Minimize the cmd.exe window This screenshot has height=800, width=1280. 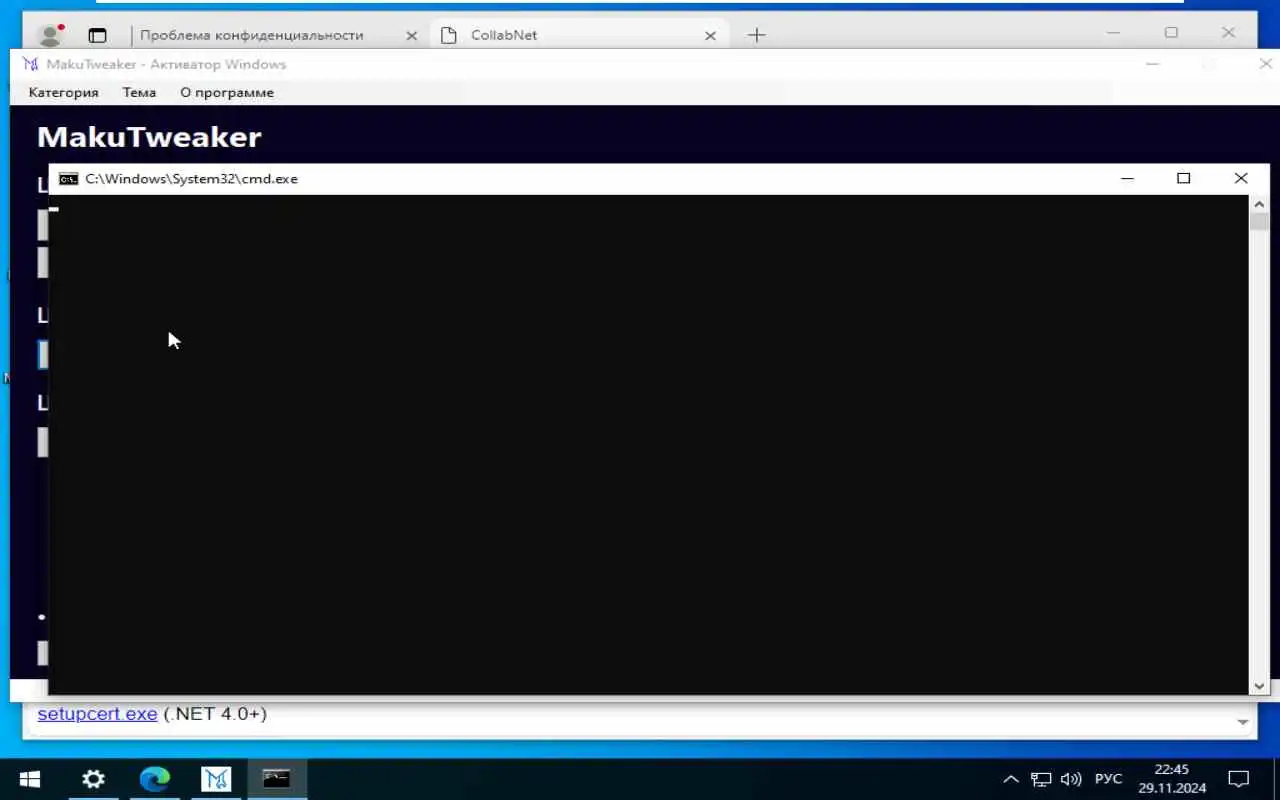[x=1127, y=178]
